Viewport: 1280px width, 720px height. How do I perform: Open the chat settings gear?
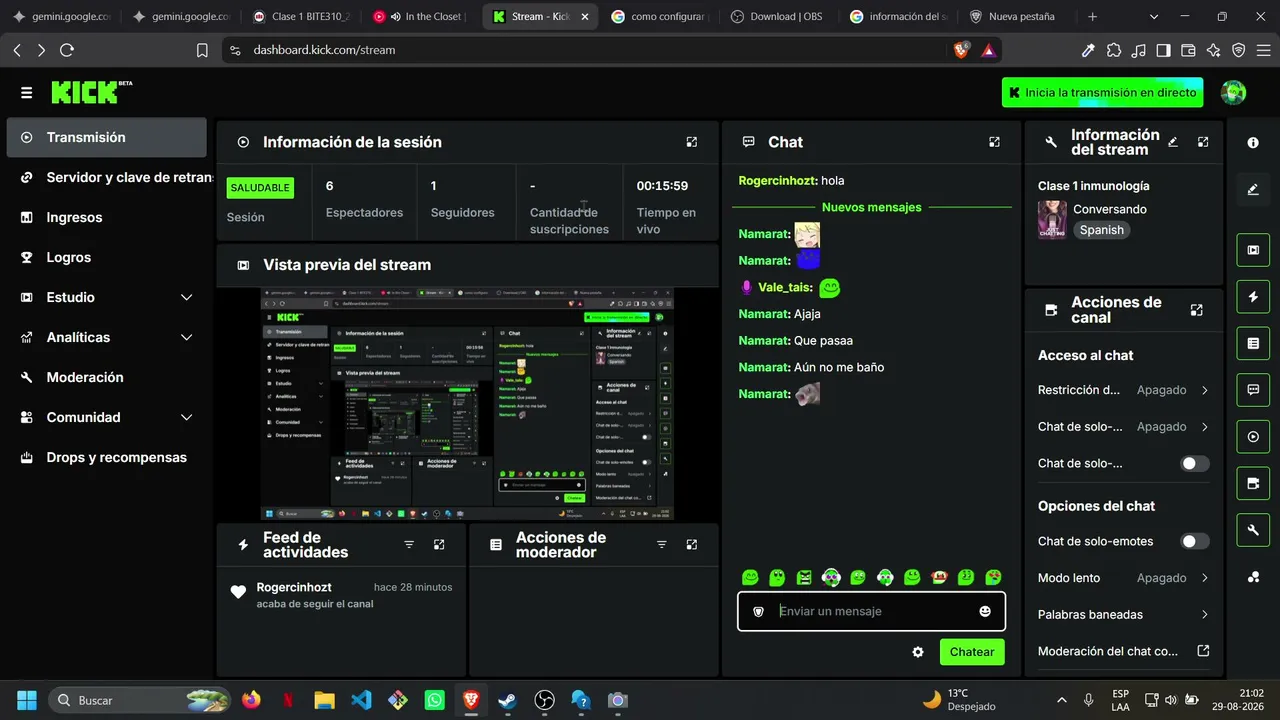918,652
